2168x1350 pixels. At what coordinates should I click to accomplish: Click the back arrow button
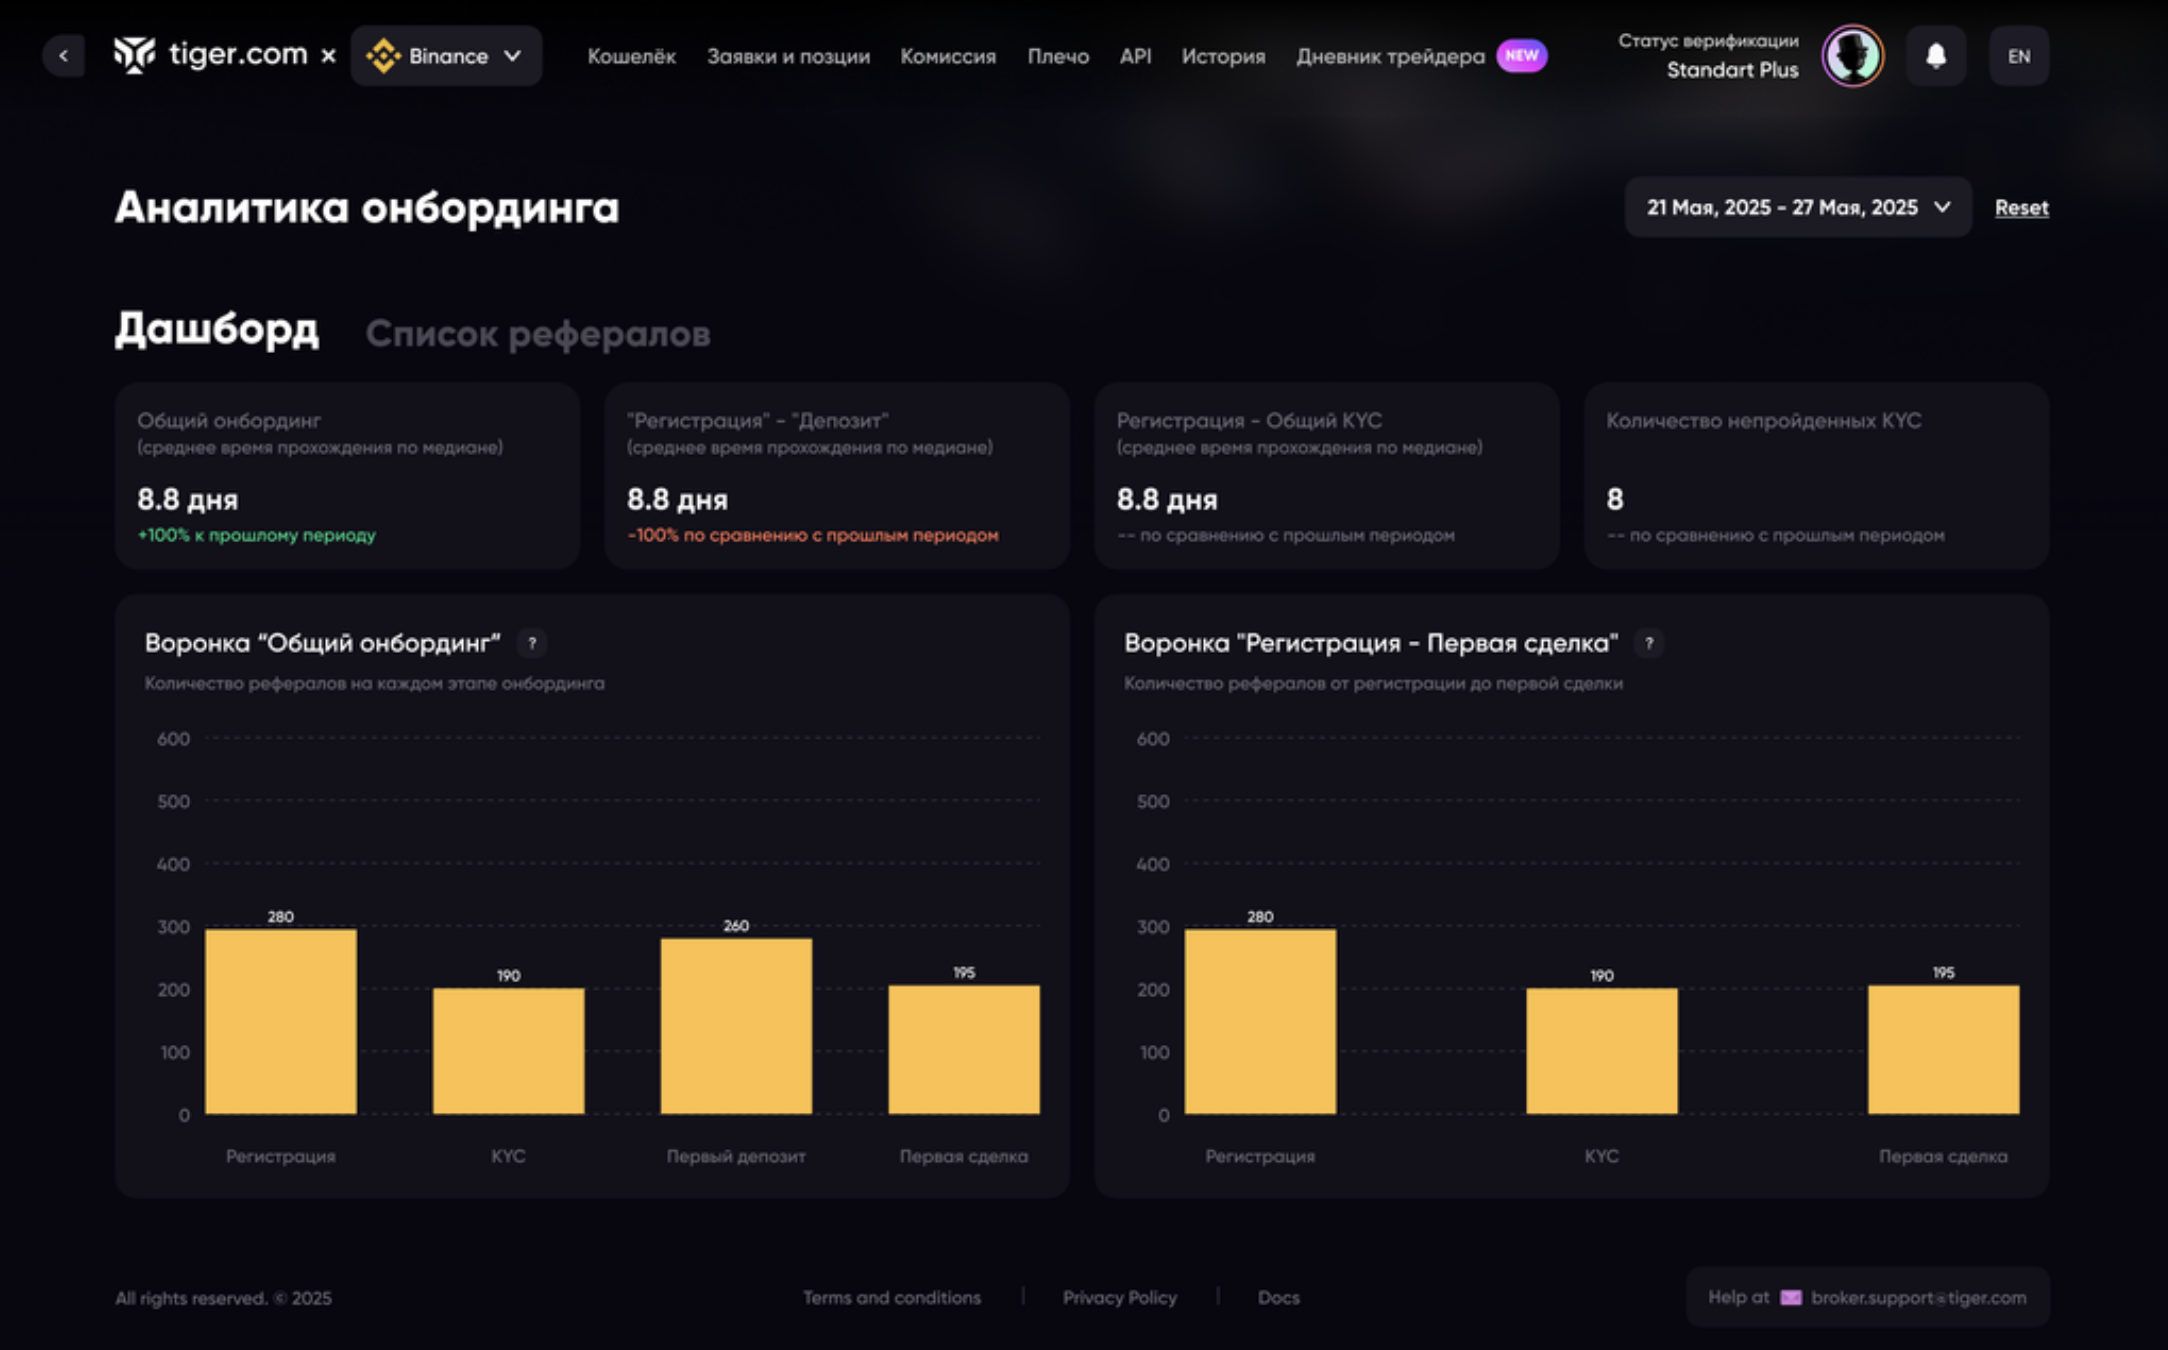coord(63,56)
